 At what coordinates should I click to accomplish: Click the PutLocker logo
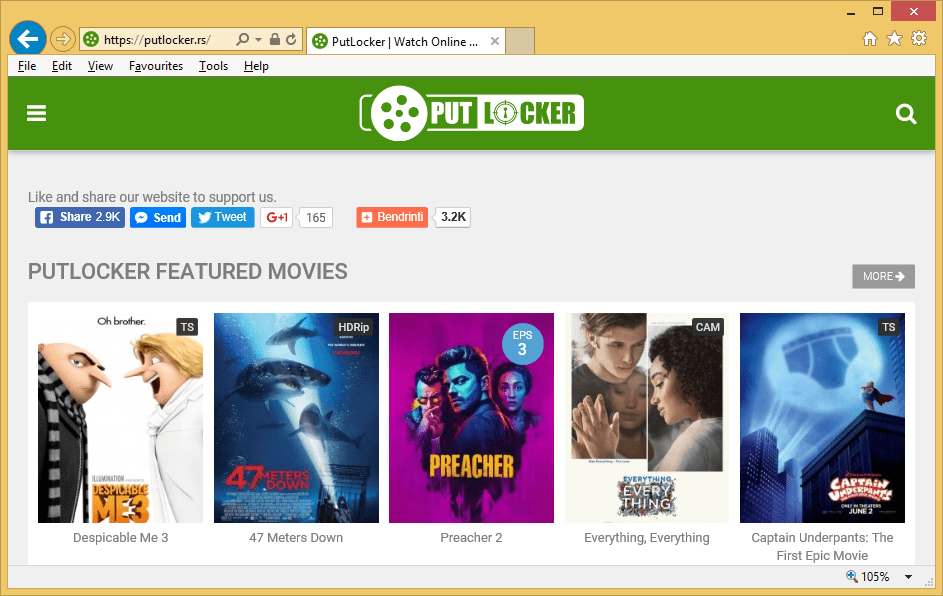coord(471,112)
